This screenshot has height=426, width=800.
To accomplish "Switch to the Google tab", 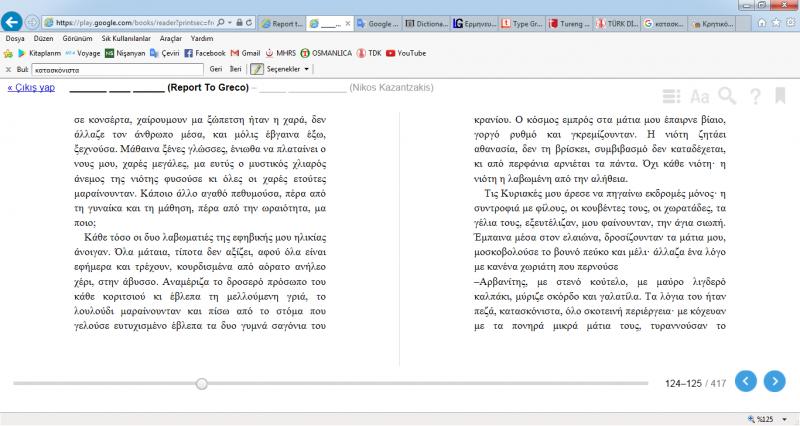I will (378, 23).
